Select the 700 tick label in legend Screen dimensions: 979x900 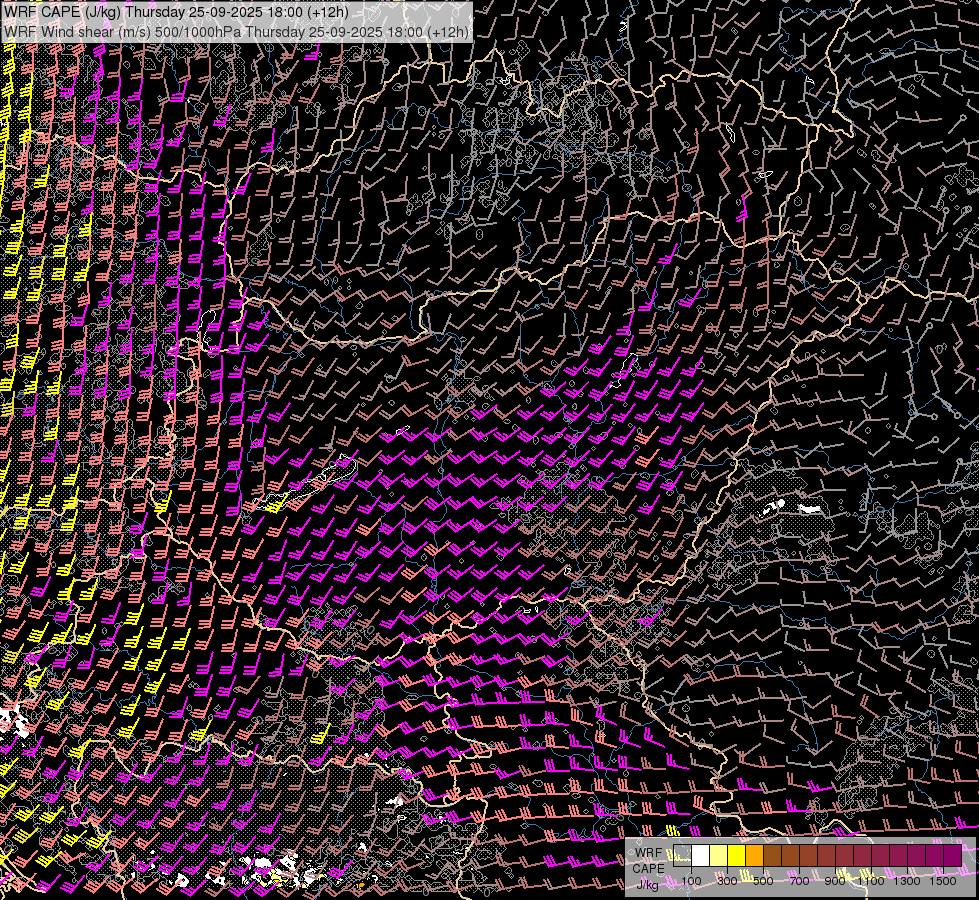[799, 880]
